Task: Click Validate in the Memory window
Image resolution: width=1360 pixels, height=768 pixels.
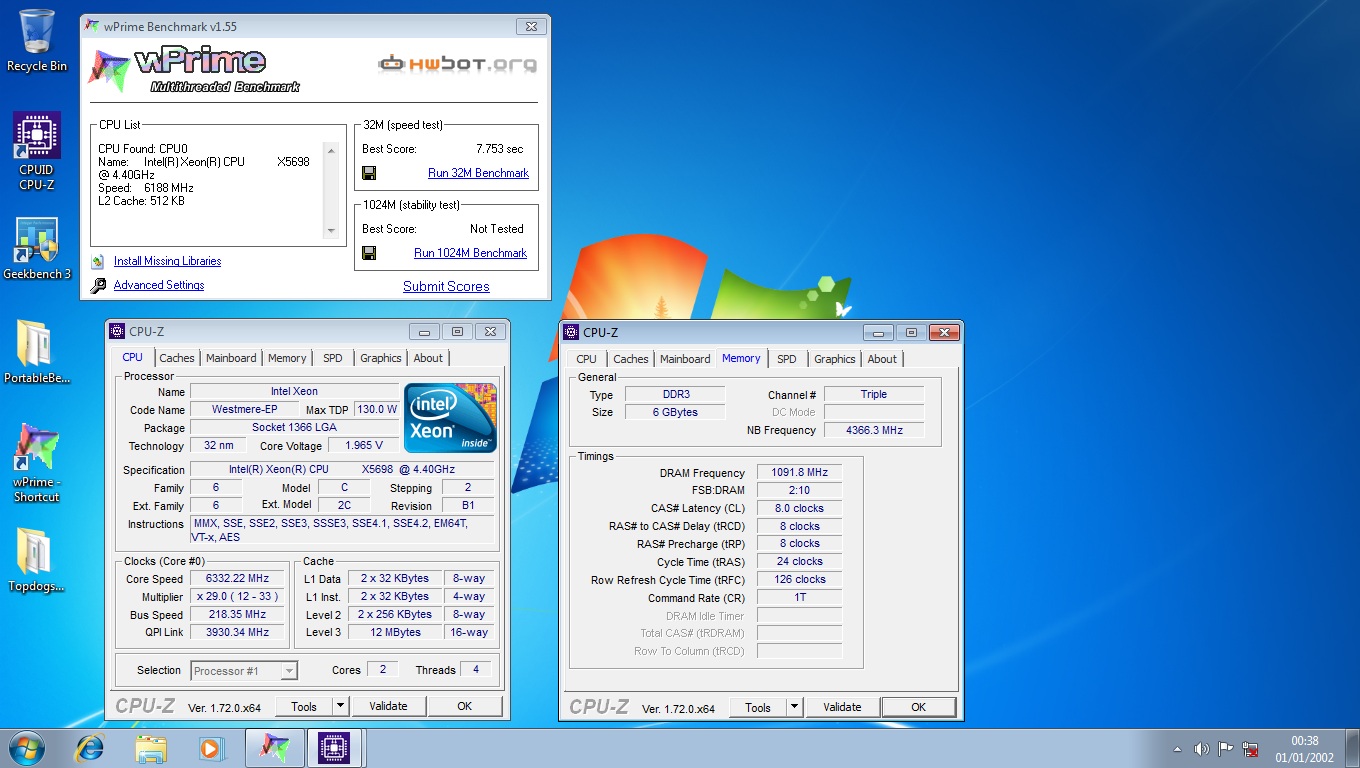Action: coord(842,707)
